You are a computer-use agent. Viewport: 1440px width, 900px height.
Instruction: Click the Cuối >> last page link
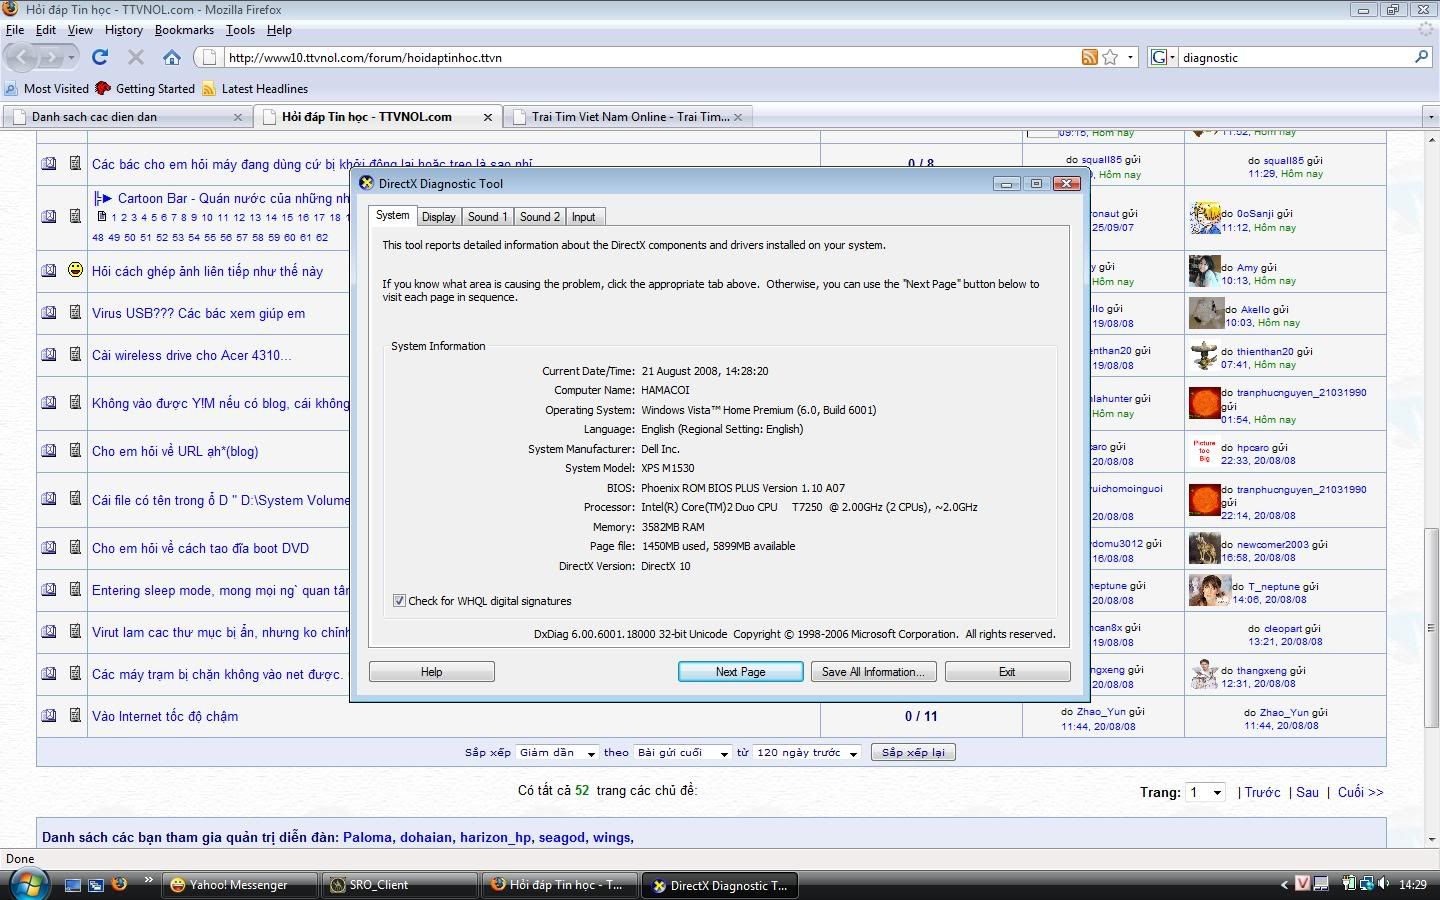tap(1361, 792)
